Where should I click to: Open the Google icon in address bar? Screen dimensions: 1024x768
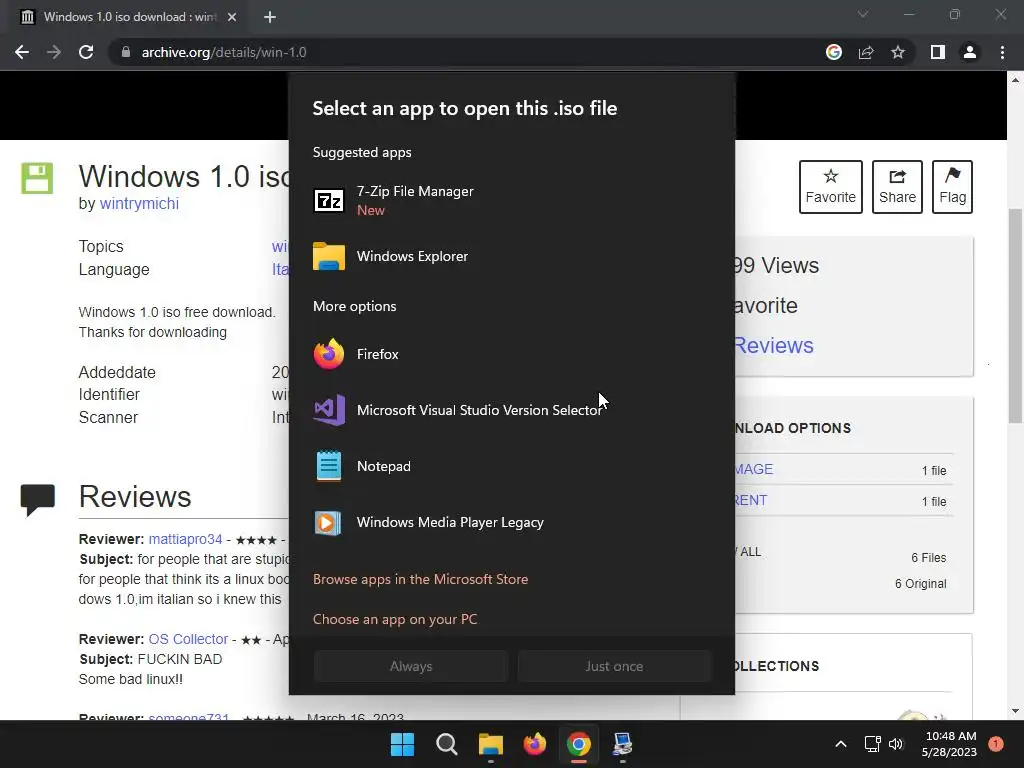[x=834, y=52]
